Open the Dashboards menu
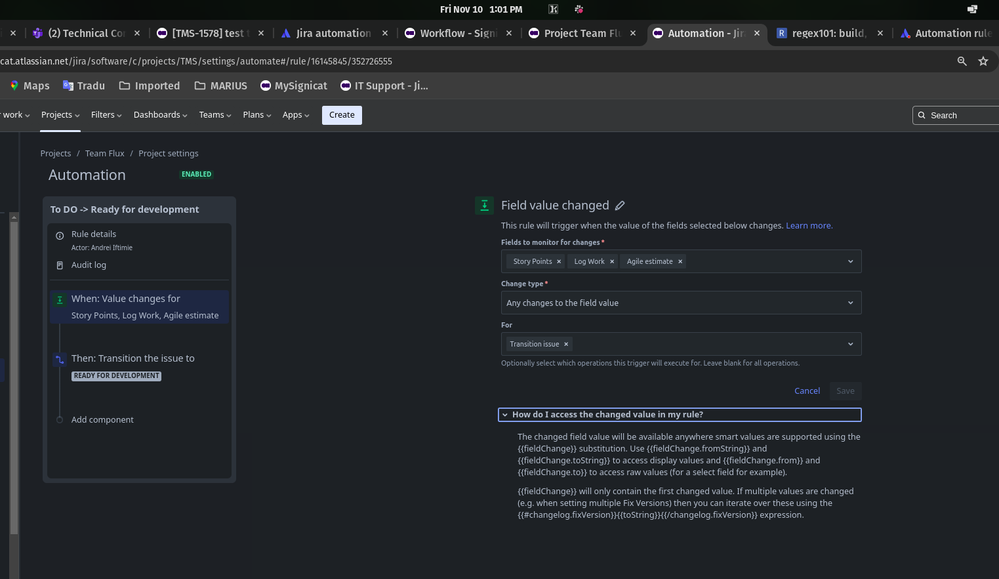This screenshot has width=999, height=579. coord(160,115)
